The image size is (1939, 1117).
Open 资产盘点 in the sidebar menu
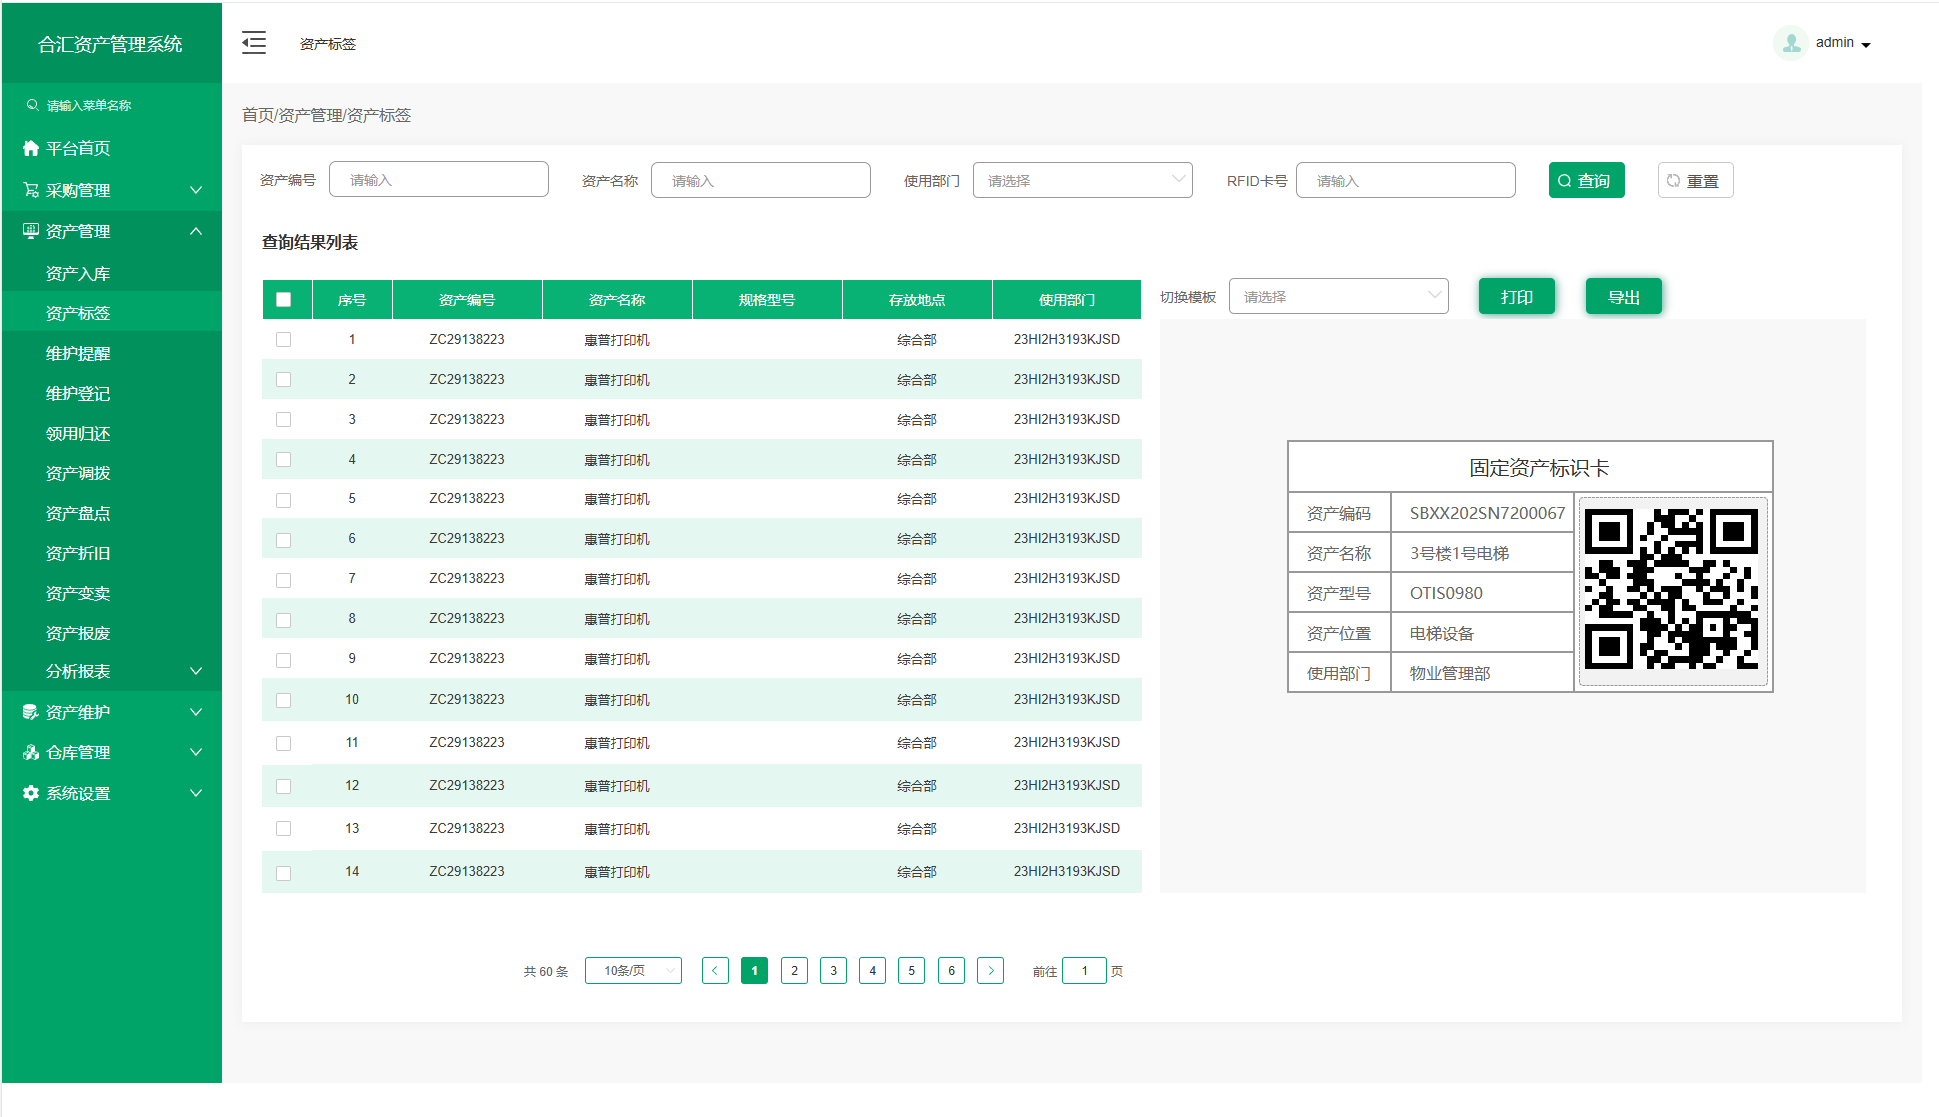coord(78,513)
